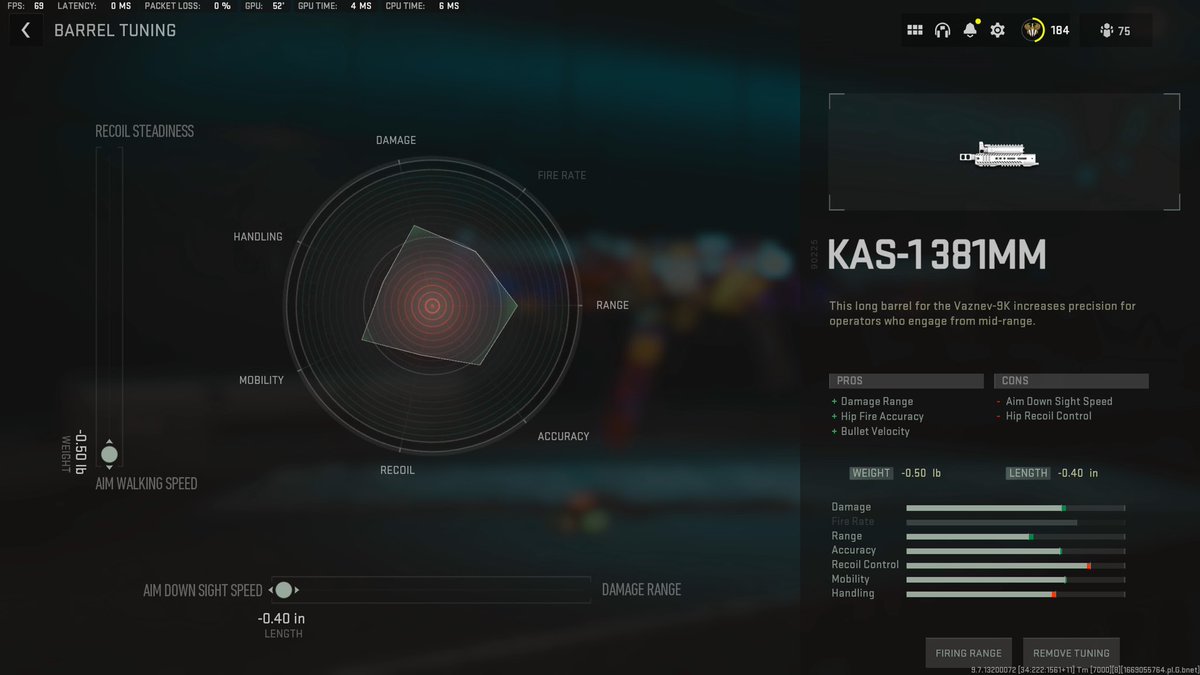Click the vertical -0.50 lb value by the weight slider

[80, 452]
